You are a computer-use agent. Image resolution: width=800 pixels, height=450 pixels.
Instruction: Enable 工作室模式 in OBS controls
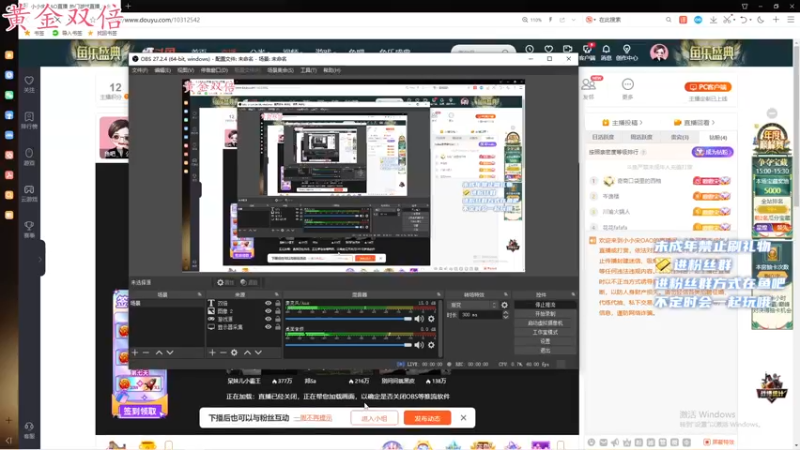pos(545,332)
